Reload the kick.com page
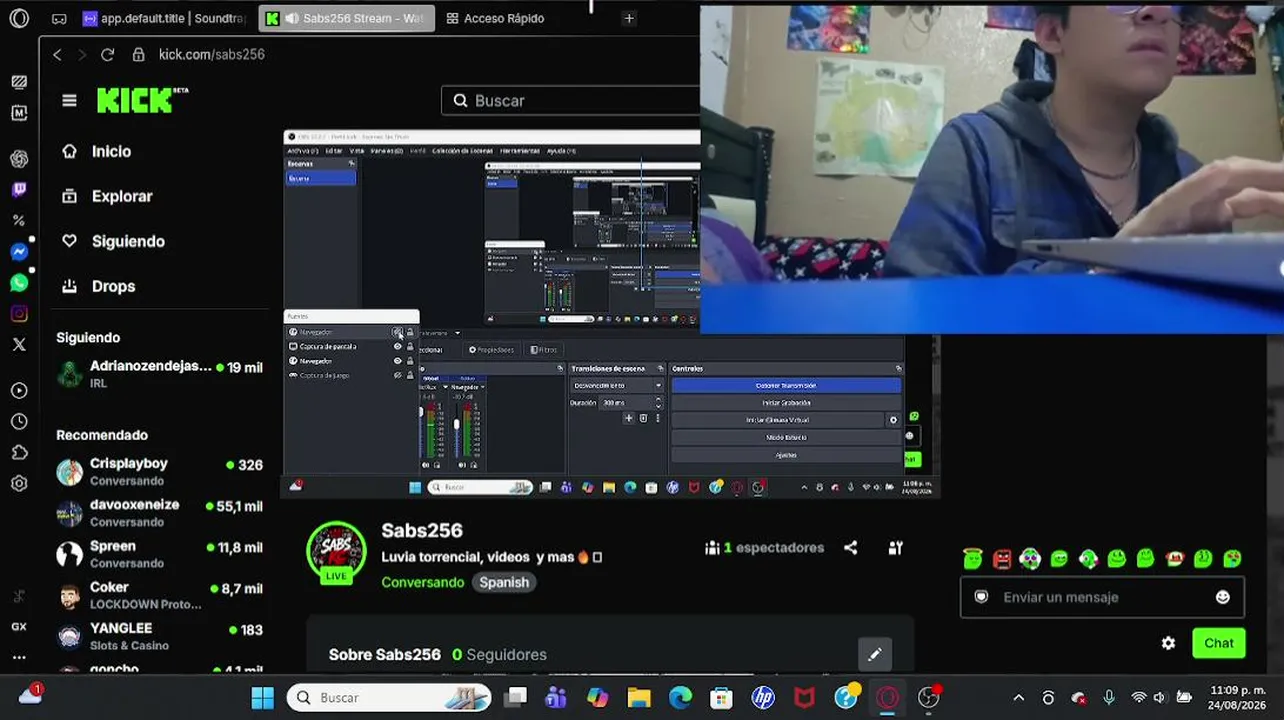1284x720 pixels. pos(108,55)
